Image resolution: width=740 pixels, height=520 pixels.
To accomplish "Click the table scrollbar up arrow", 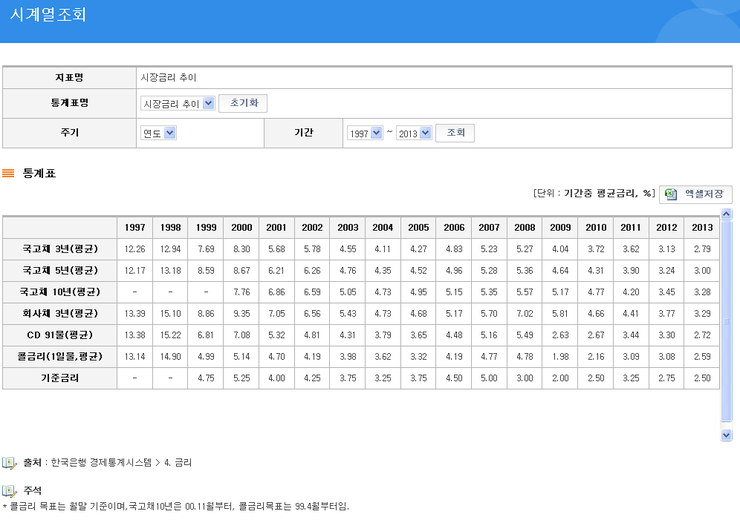I will pos(726,213).
